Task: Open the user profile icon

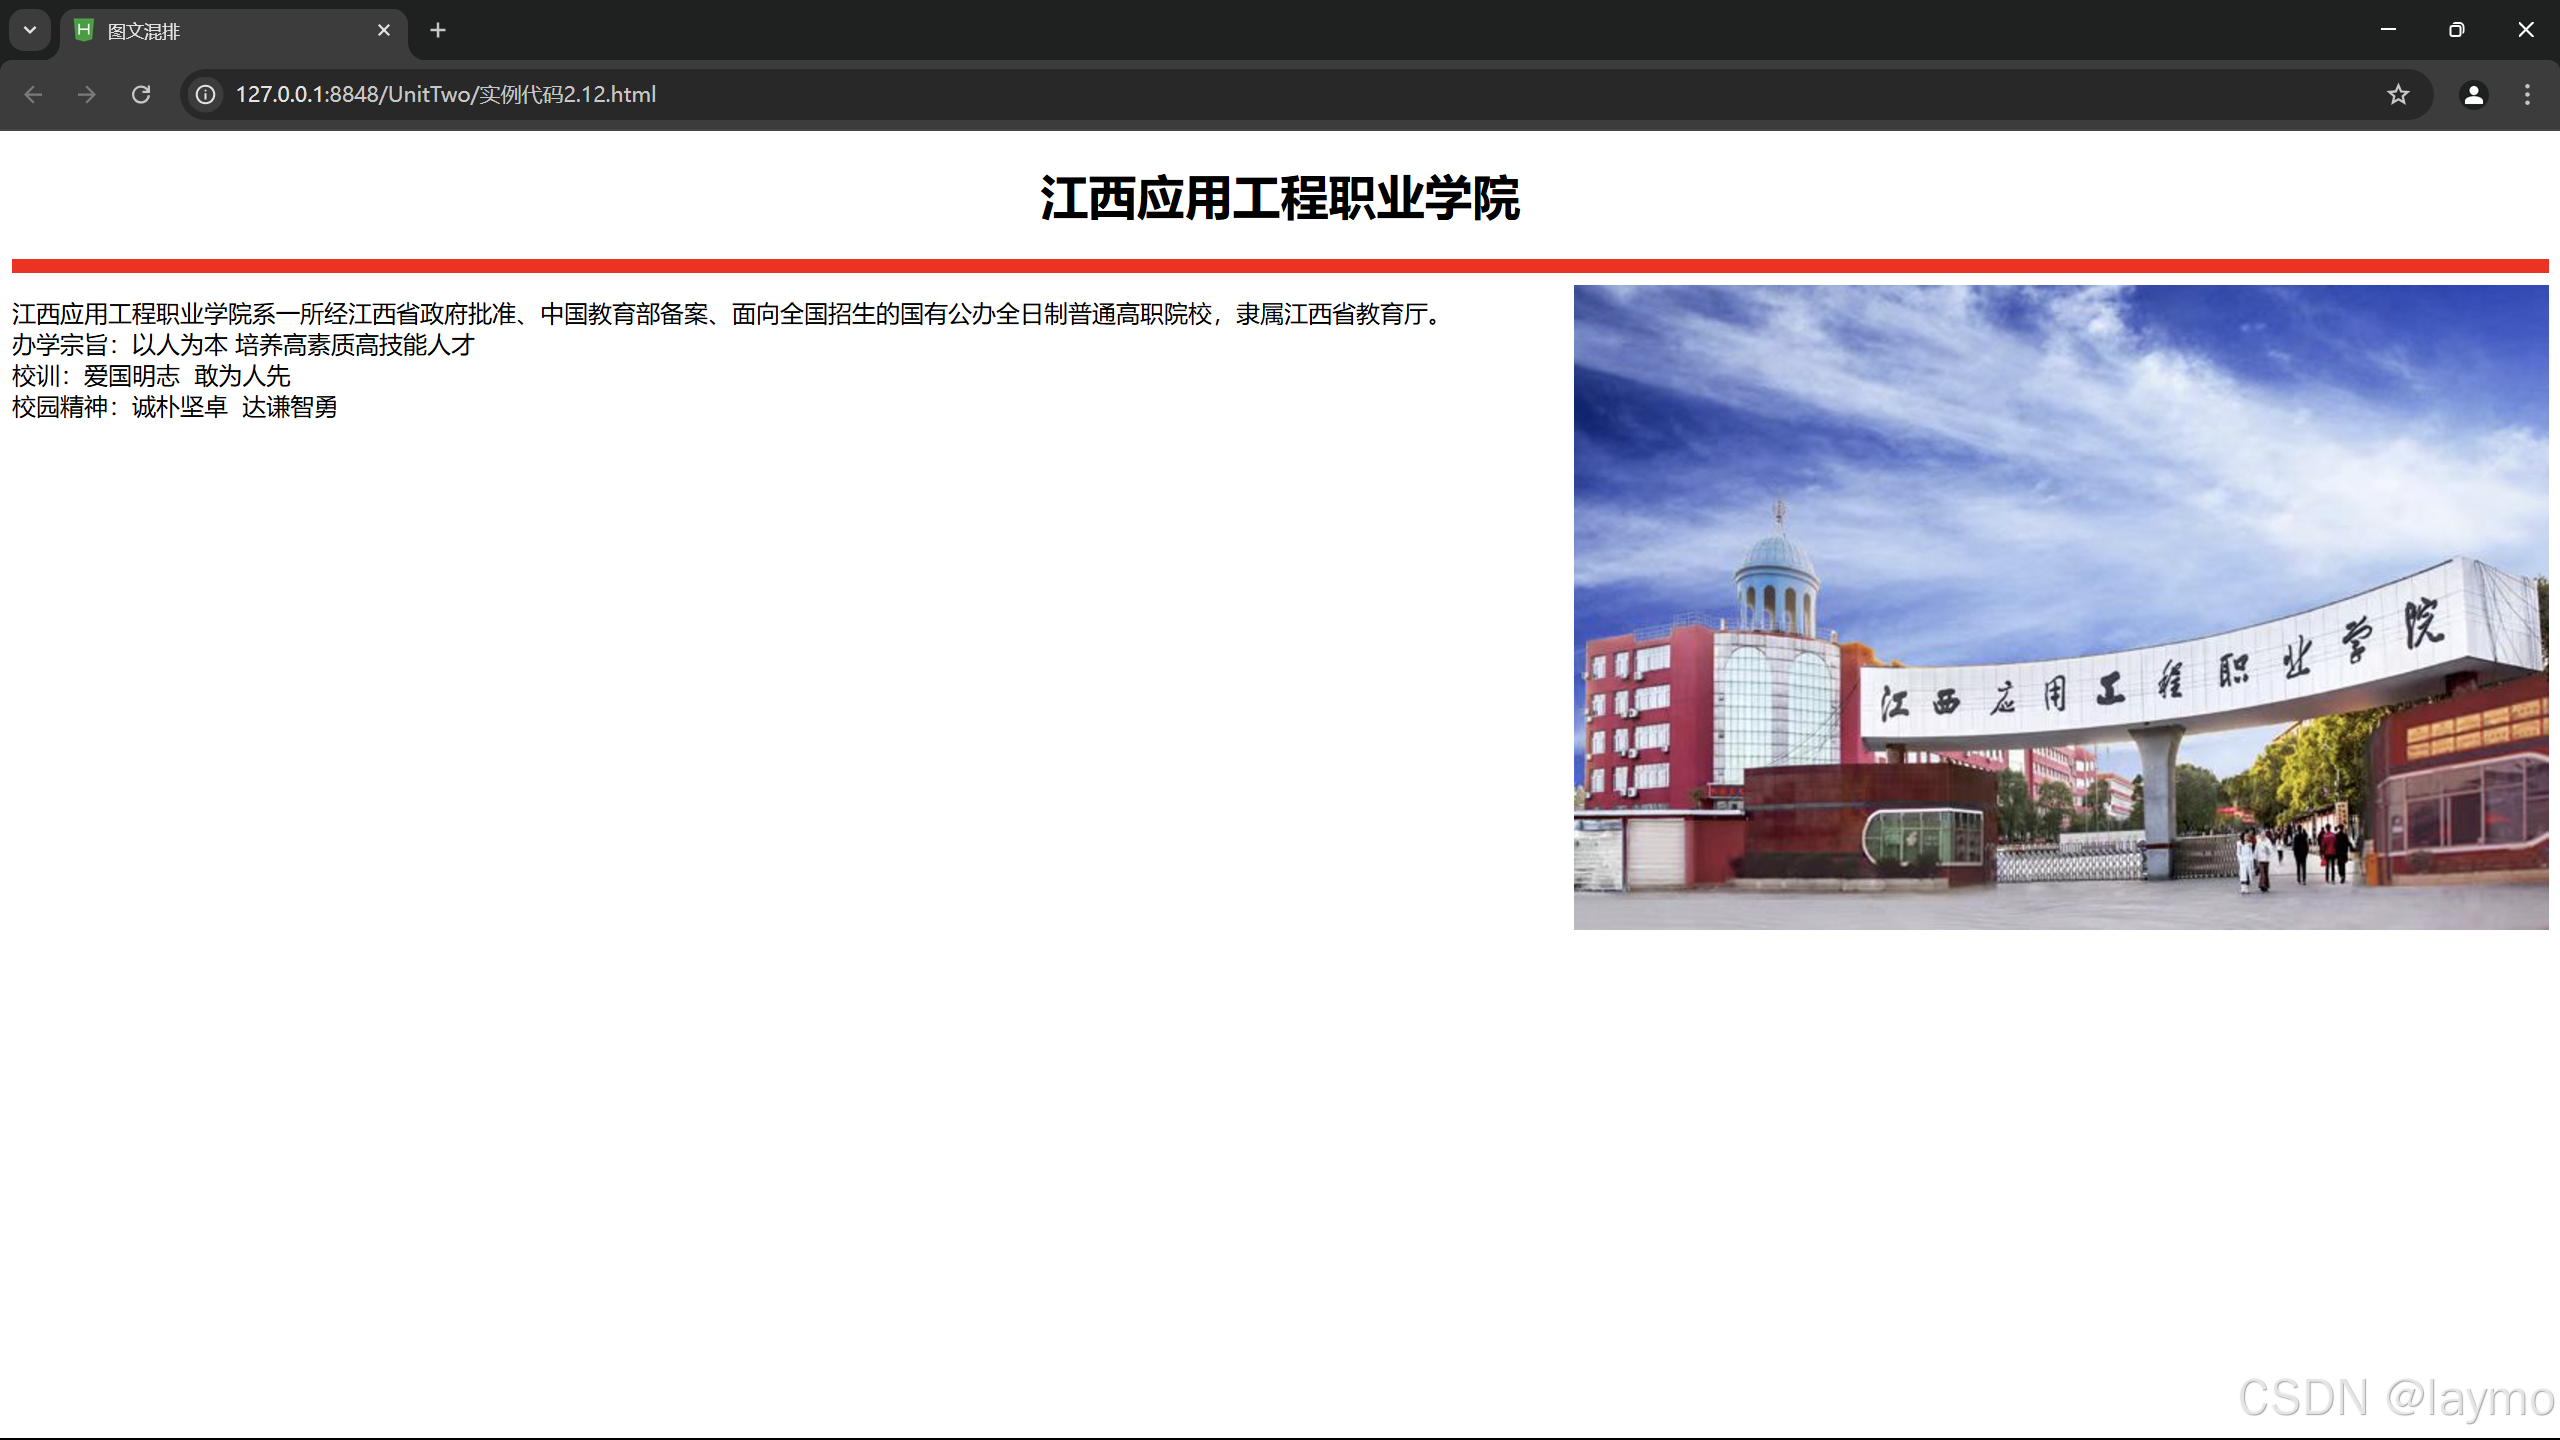Action: [x=2473, y=94]
